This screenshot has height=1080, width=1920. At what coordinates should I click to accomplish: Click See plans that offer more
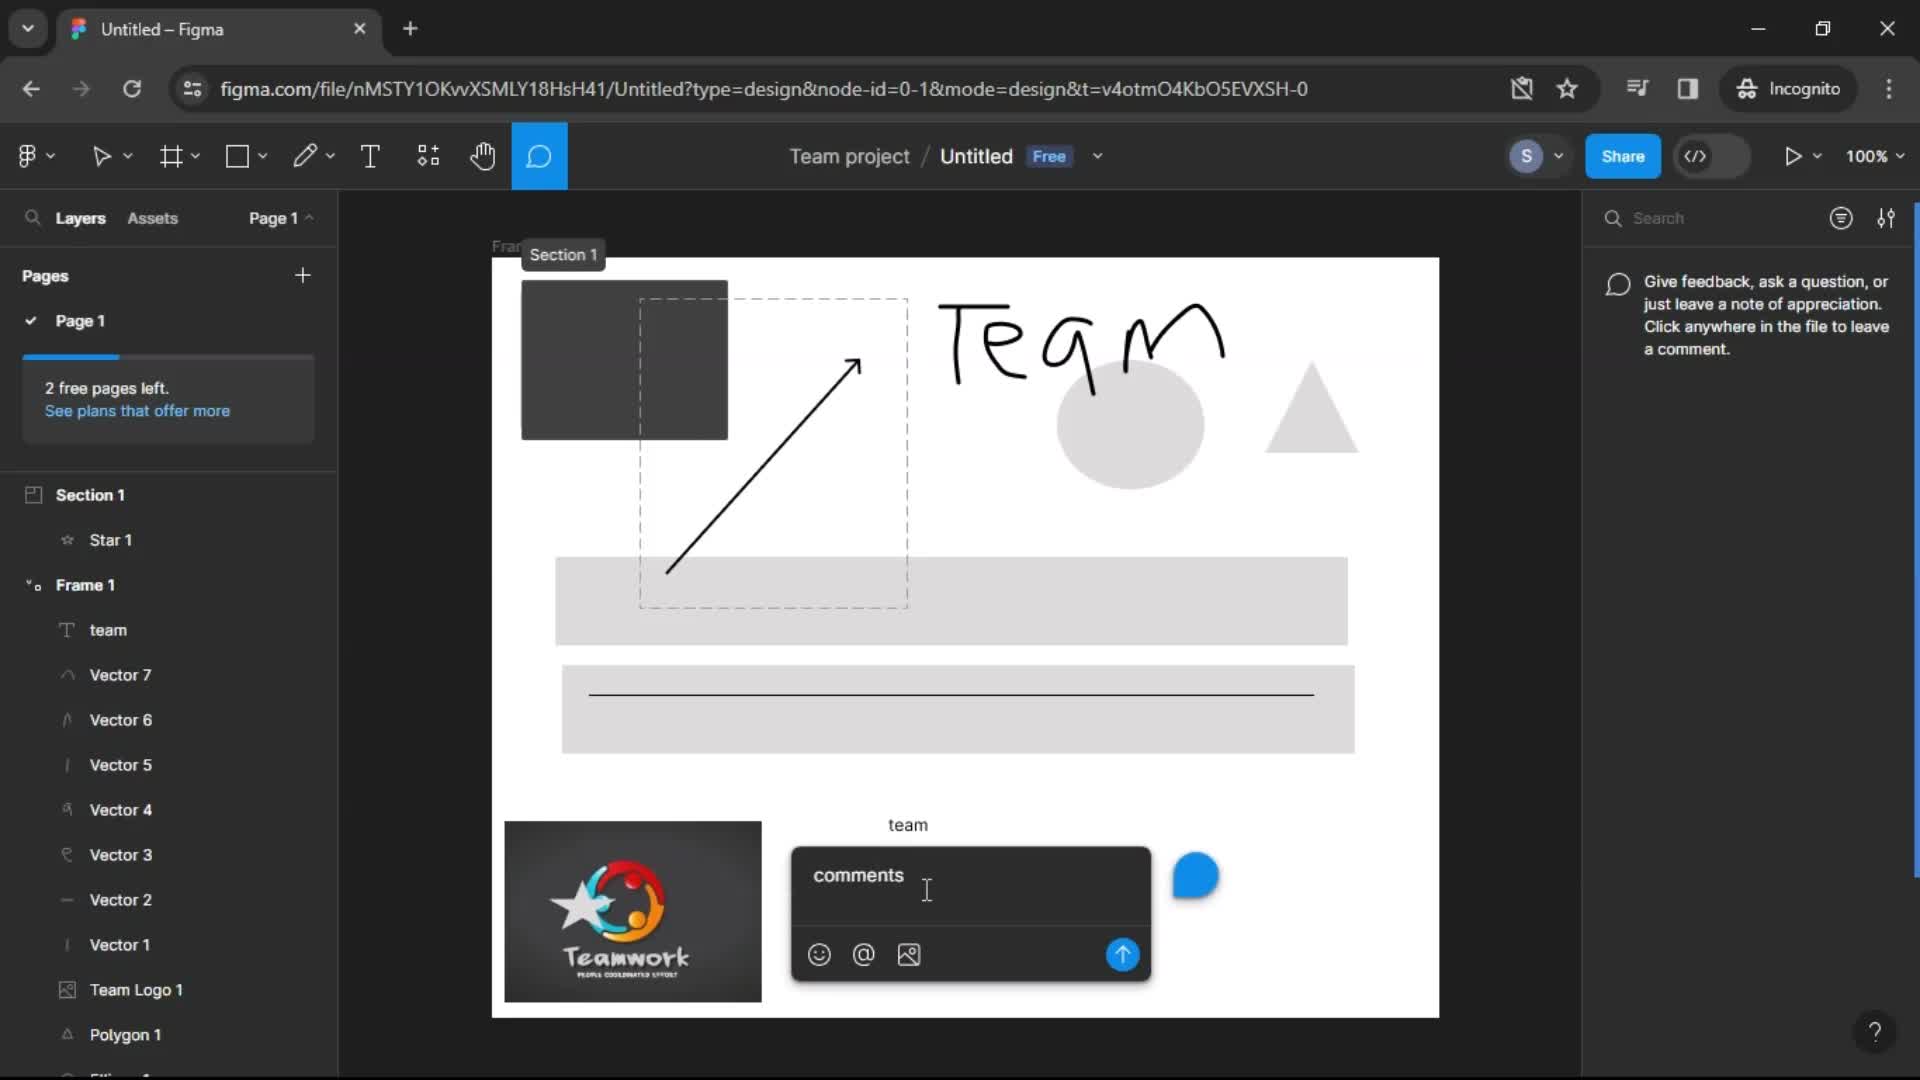tap(137, 410)
